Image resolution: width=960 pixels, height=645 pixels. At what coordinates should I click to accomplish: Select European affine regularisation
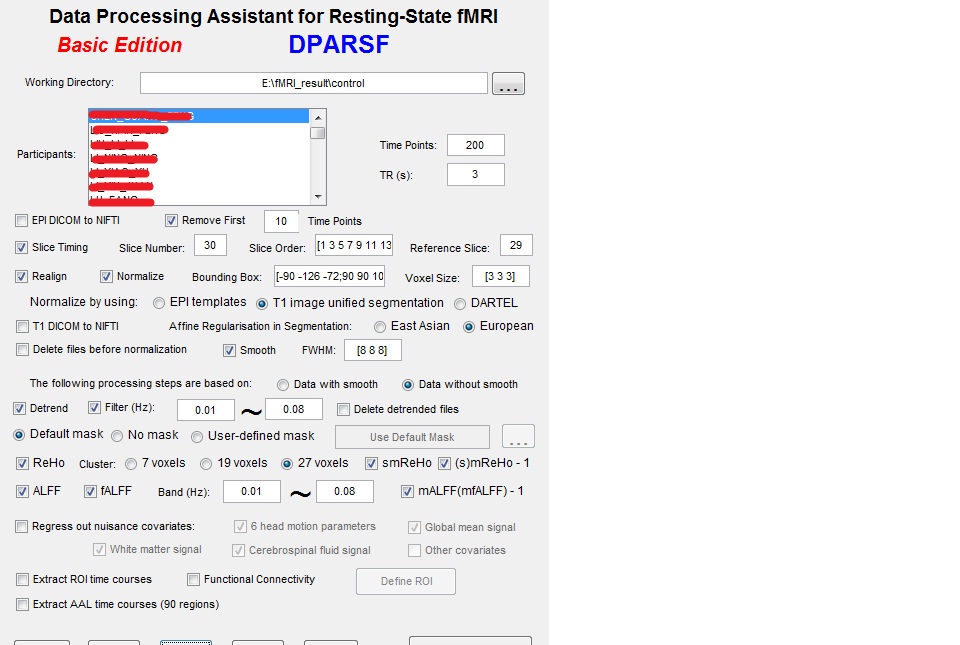coord(469,327)
